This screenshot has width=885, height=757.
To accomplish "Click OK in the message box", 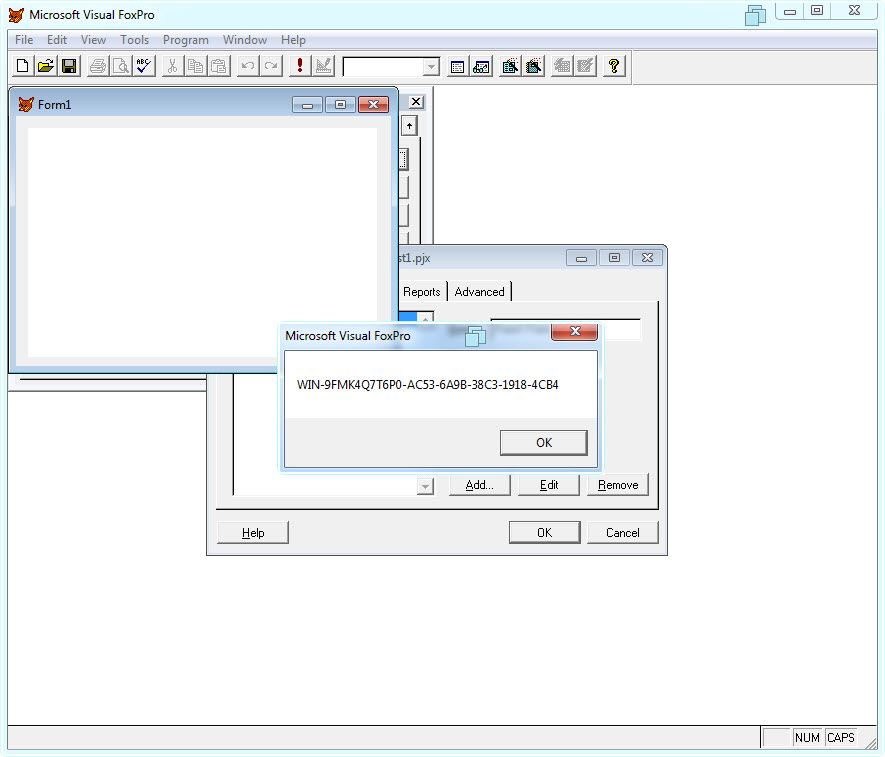I will [x=544, y=443].
